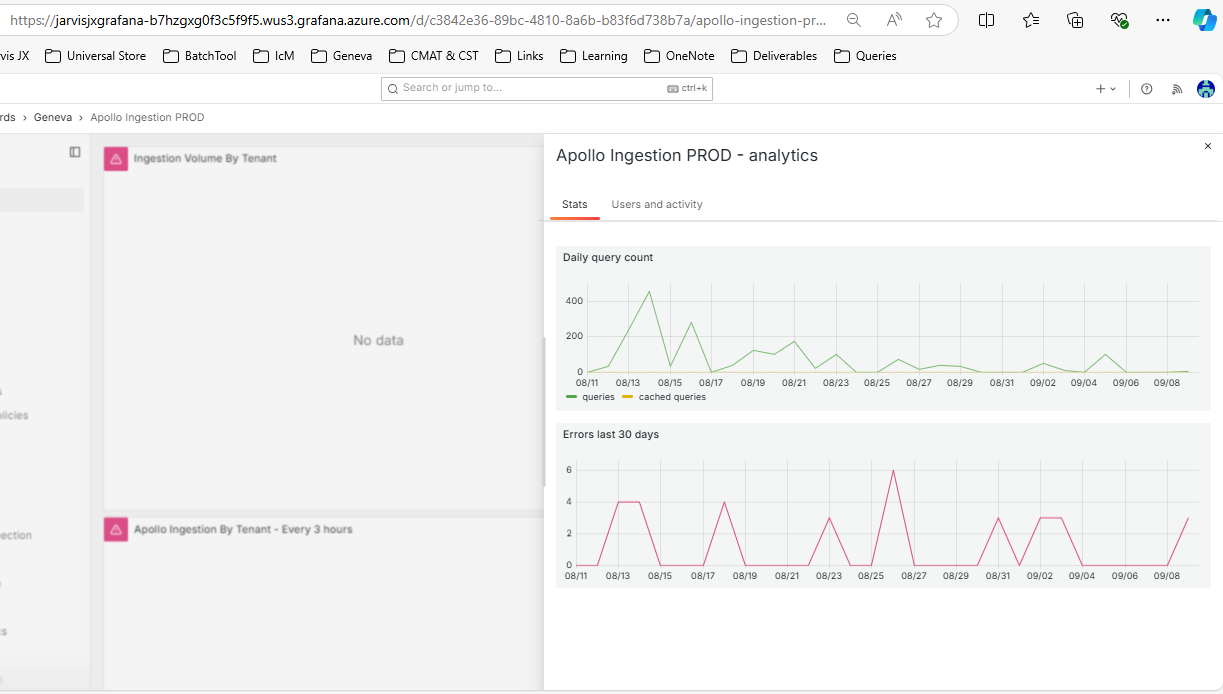1223x694 pixels.
Task: Open the Geneva bookmark folder
Action: click(342, 56)
